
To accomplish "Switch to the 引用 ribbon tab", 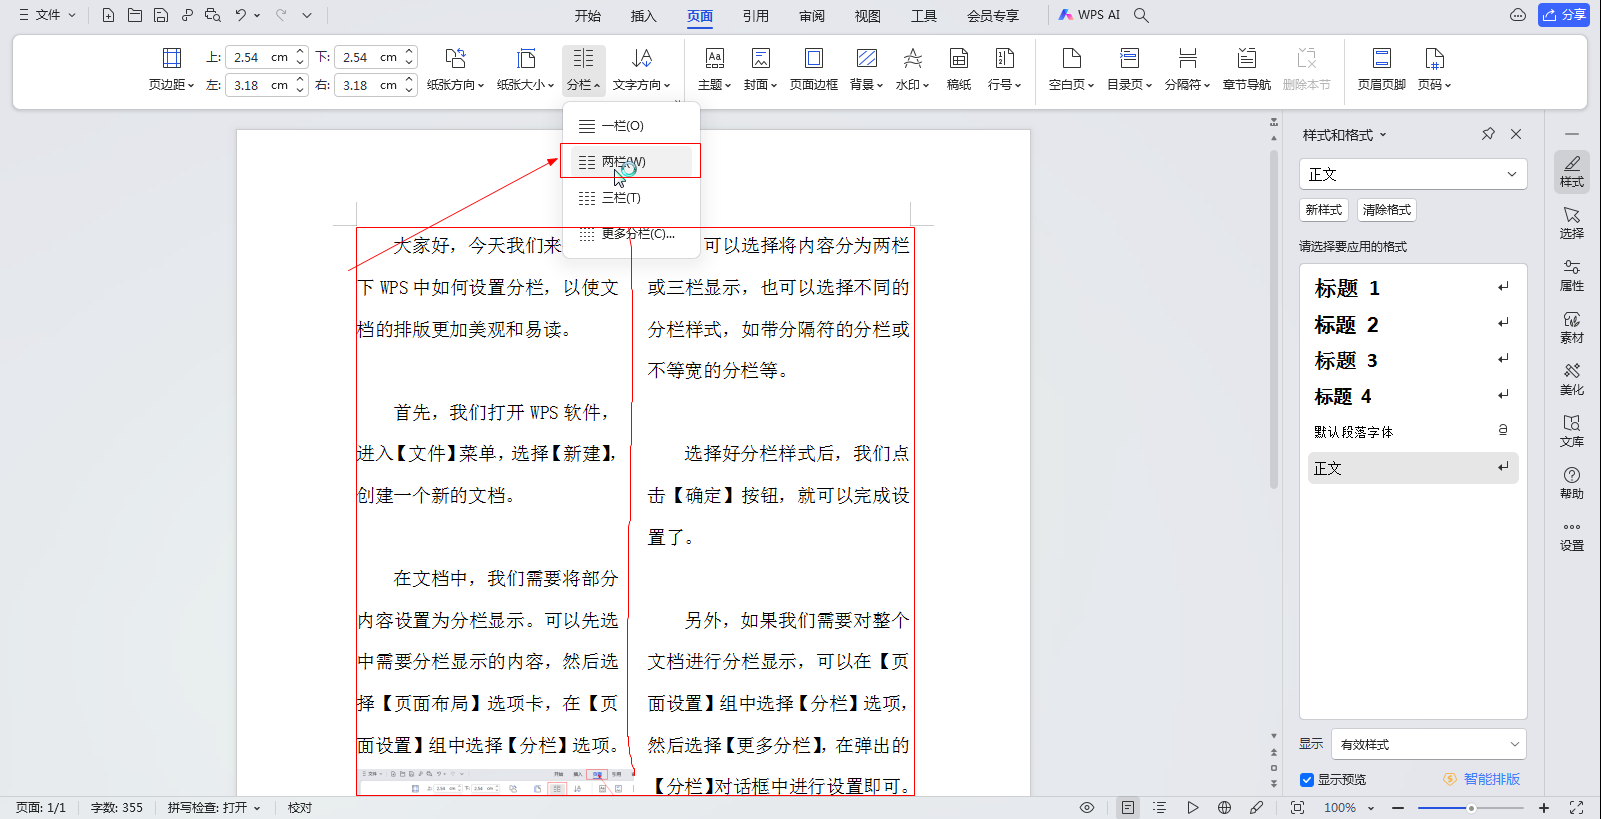I will point(756,15).
